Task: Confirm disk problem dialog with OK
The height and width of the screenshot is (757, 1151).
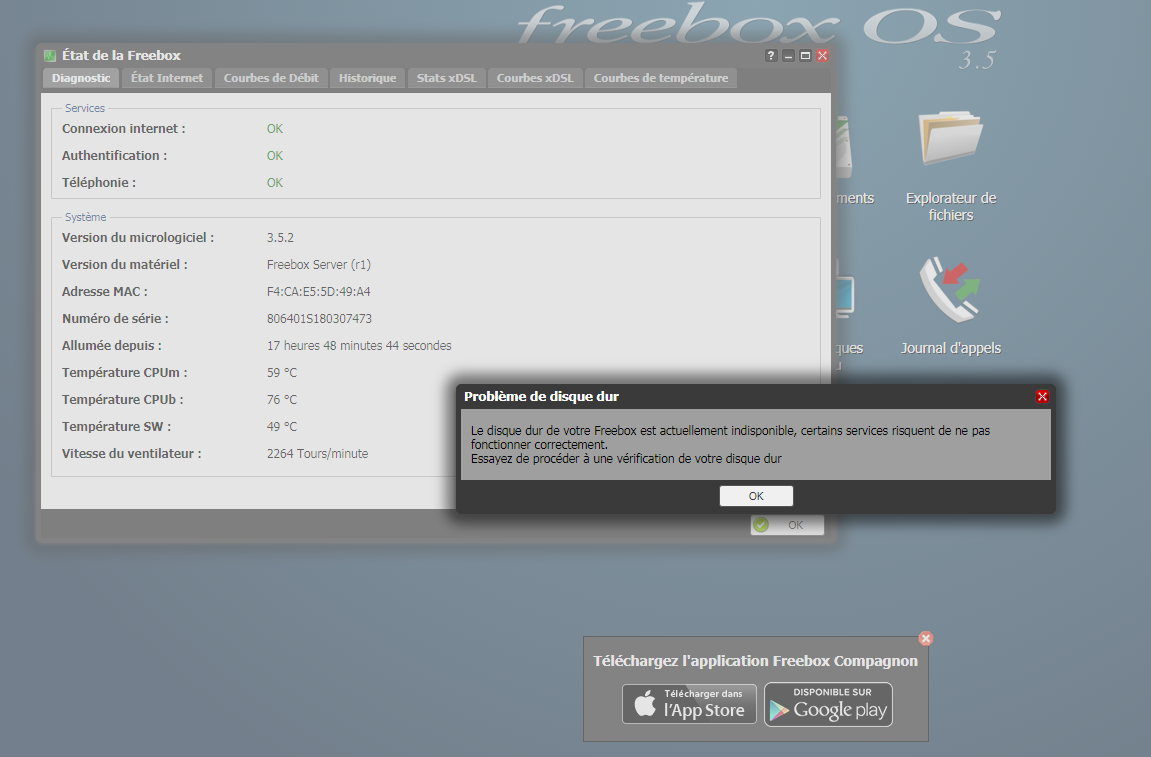Action: (x=756, y=496)
